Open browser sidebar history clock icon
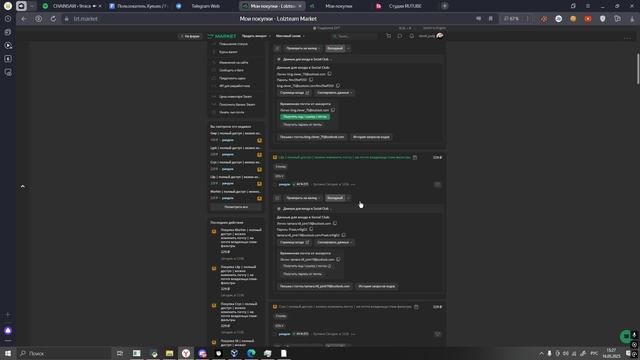This screenshot has width=640, height=360. coord(8,19)
